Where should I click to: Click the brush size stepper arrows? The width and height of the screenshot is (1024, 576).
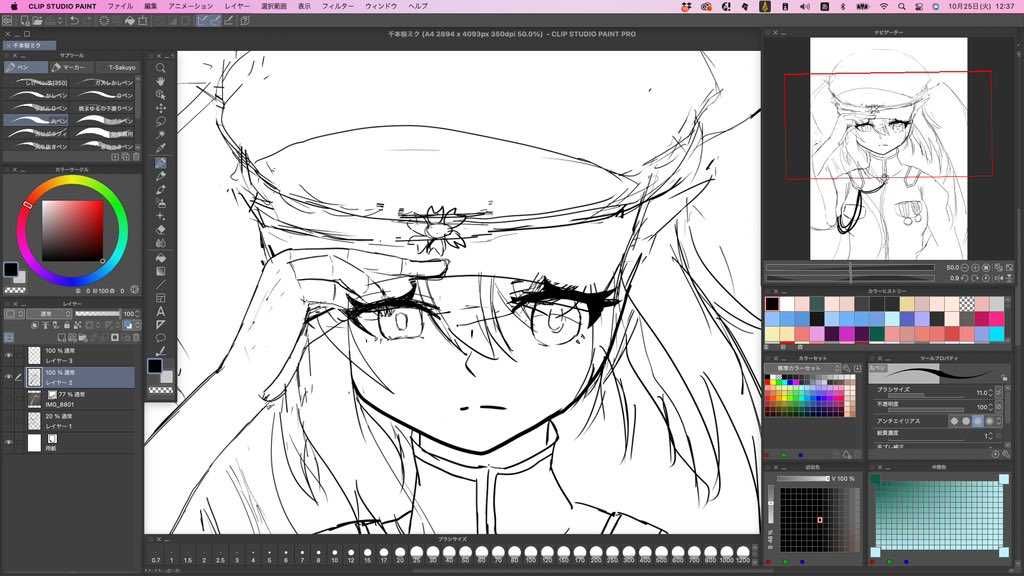click(991, 392)
